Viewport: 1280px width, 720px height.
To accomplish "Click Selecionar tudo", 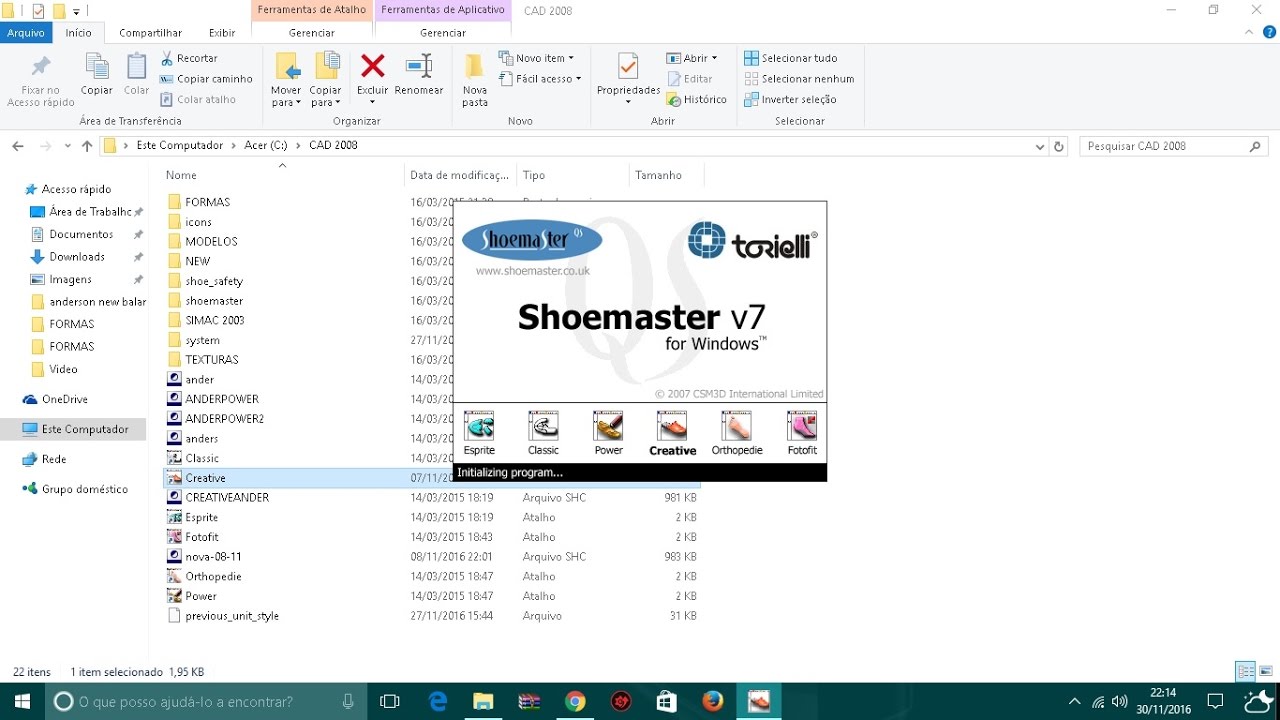I will click(x=791, y=58).
